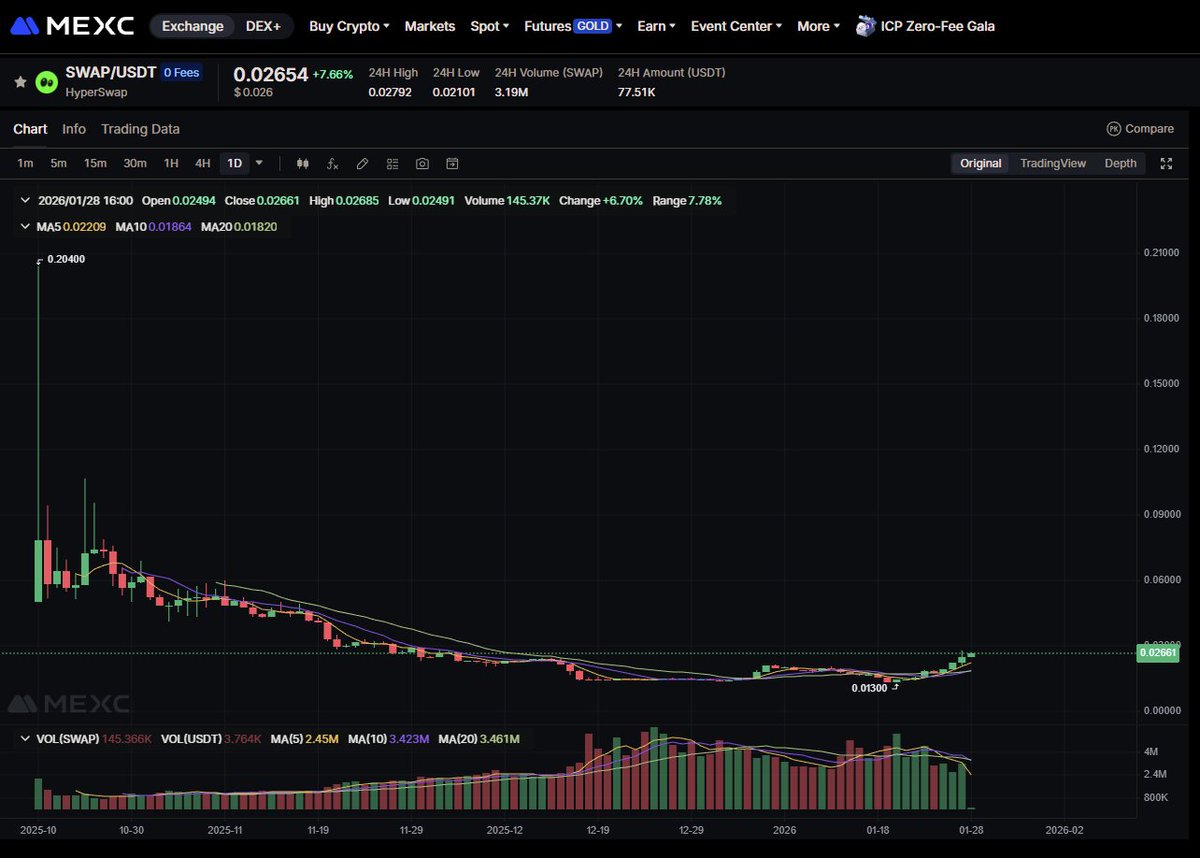The height and width of the screenshot is (858, 1200).
Task: Click the MA20 0.01820 indicator label
Action: point(239,227)
